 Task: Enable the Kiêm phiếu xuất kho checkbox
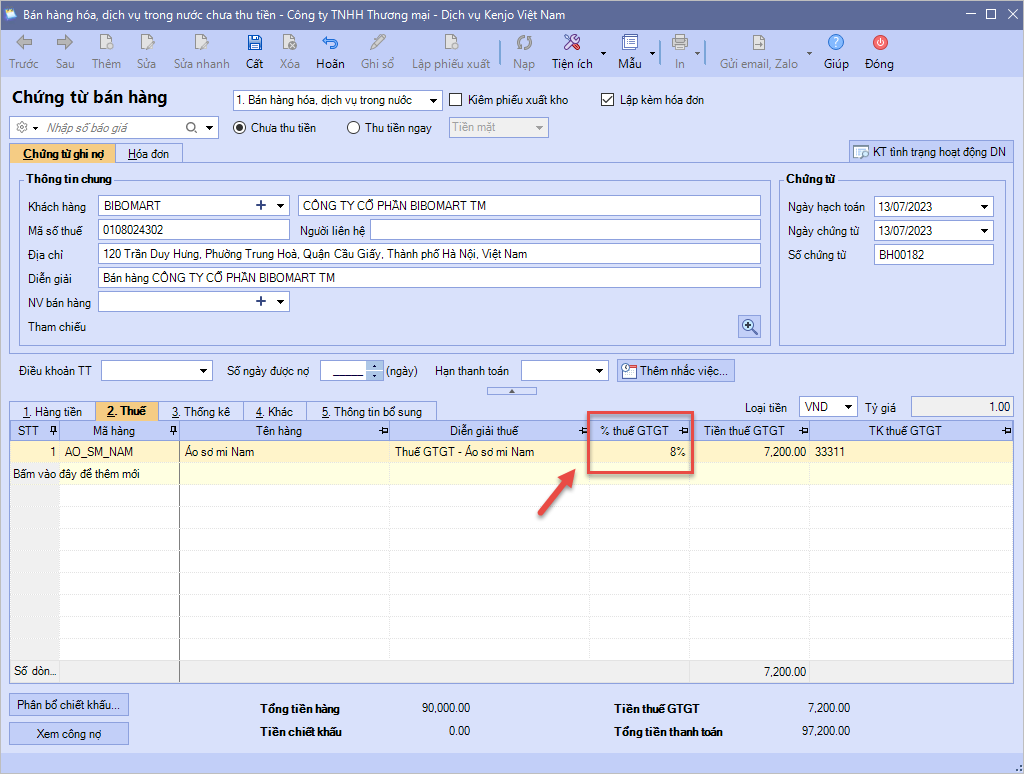click(456, 100)
